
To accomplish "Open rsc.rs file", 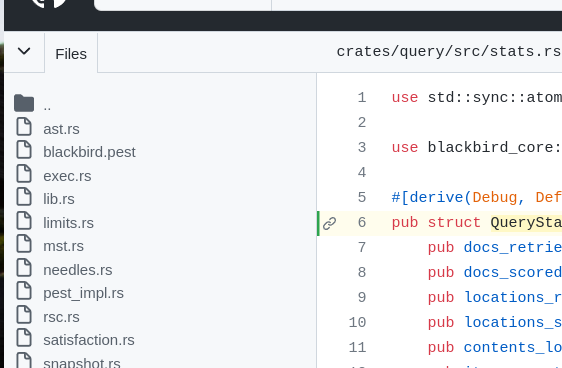I will click(x=61, y=317).
